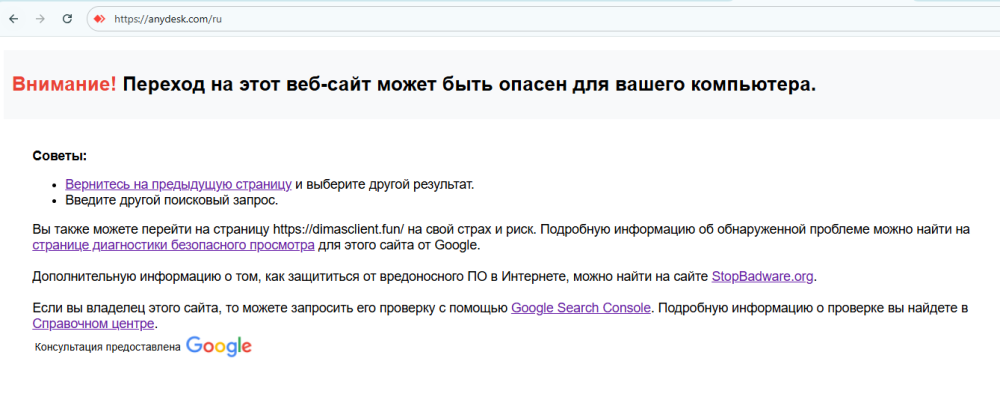Screen dimensions: 1000x397
Task: Open the Google Search Console link
Action: [x=581, y=308]
